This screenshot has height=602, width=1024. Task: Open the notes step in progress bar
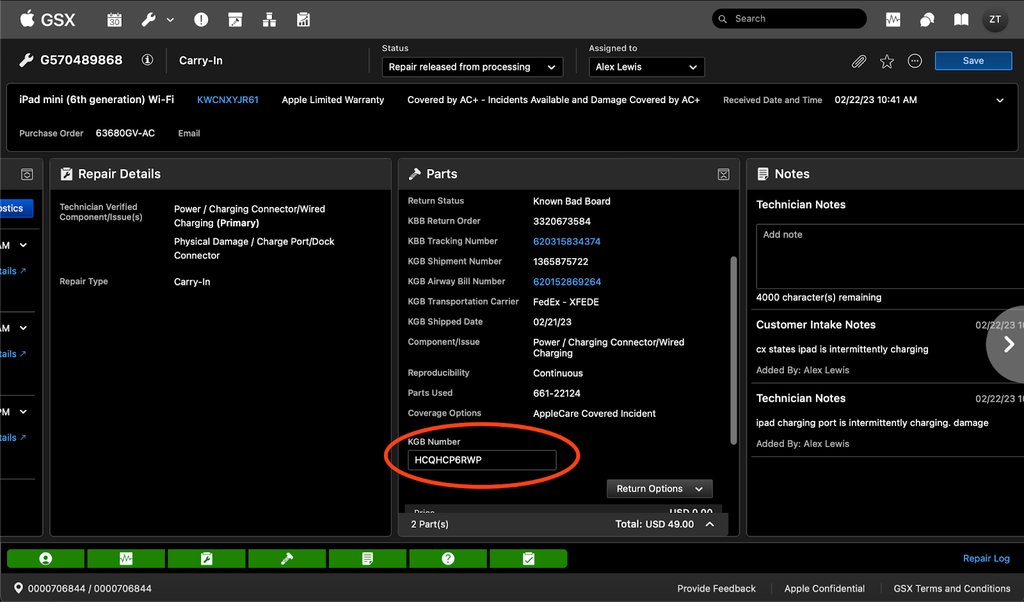(x=367, y=559)
